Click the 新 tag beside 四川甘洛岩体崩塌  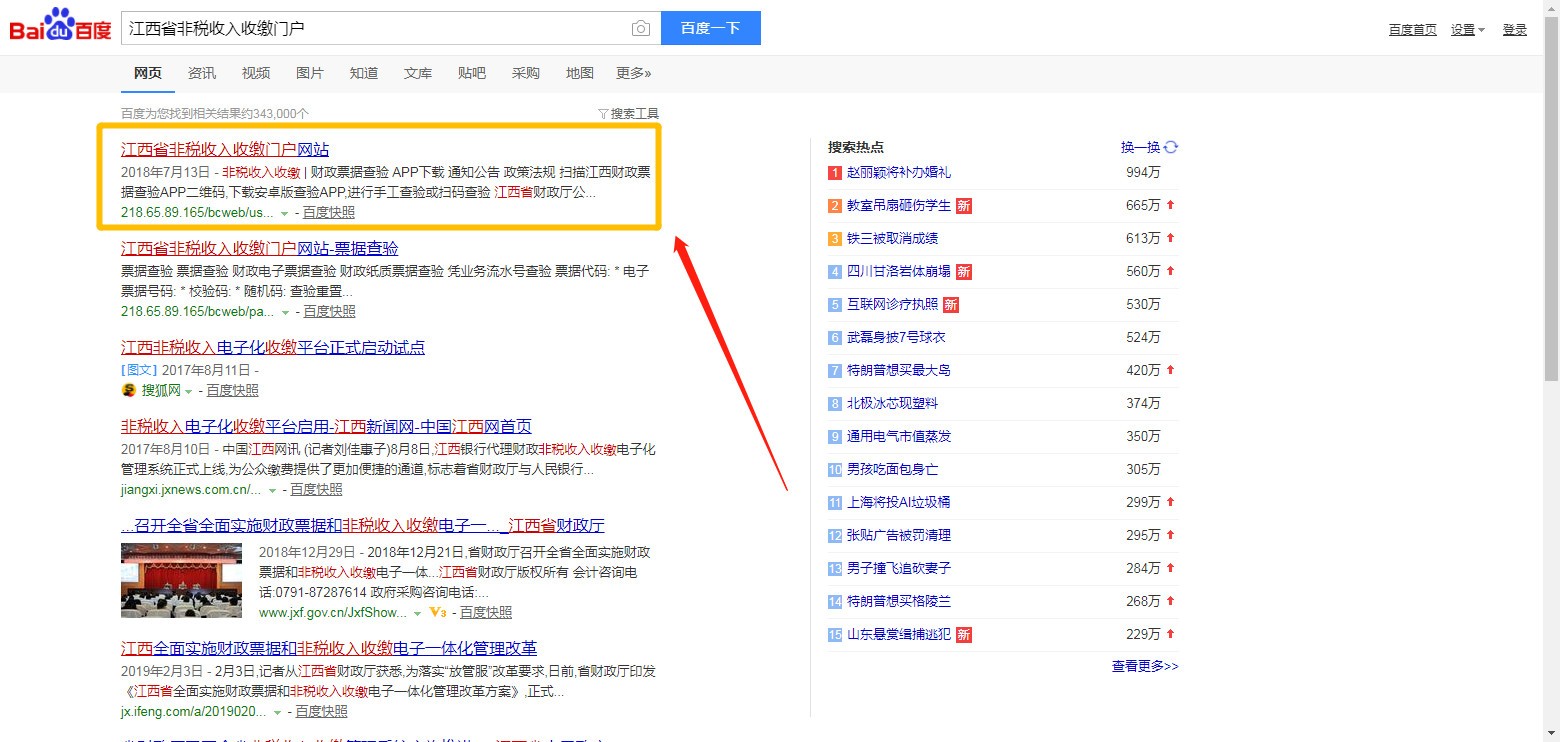click(x=964, y=272)
